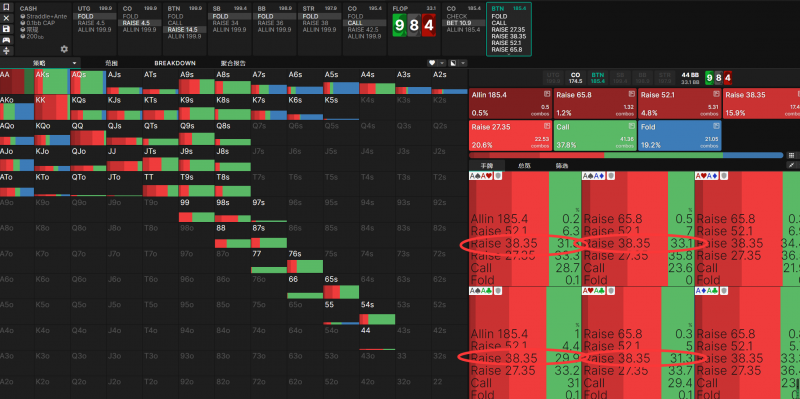Viewport: 800px width, 399px height.
Task: Click the shield icon next to A♥A♣ combo
Action: pos(610,291)
